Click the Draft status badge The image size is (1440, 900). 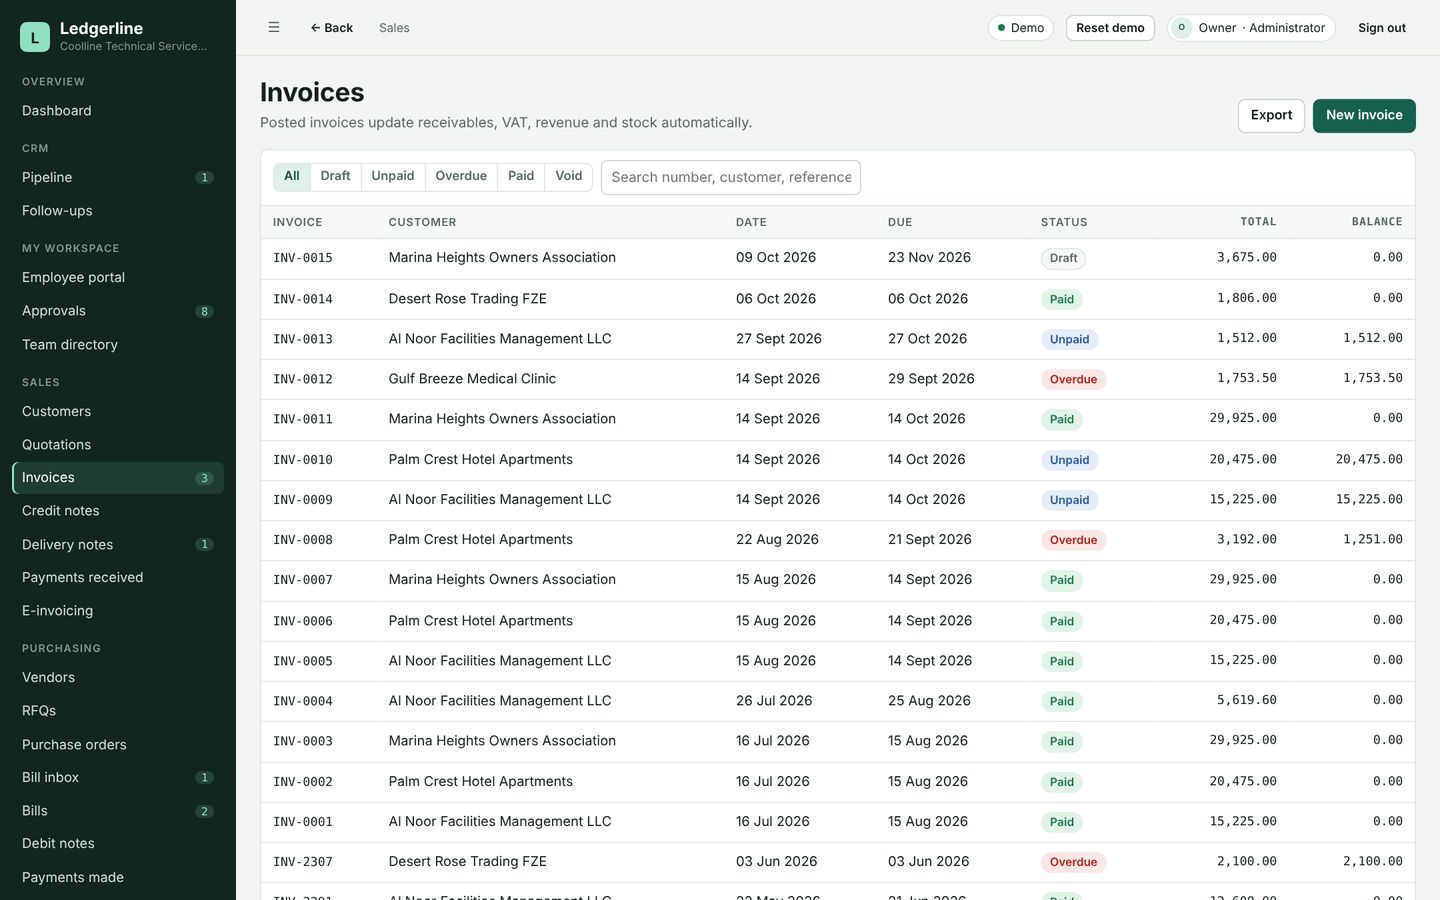(1063, 258)
